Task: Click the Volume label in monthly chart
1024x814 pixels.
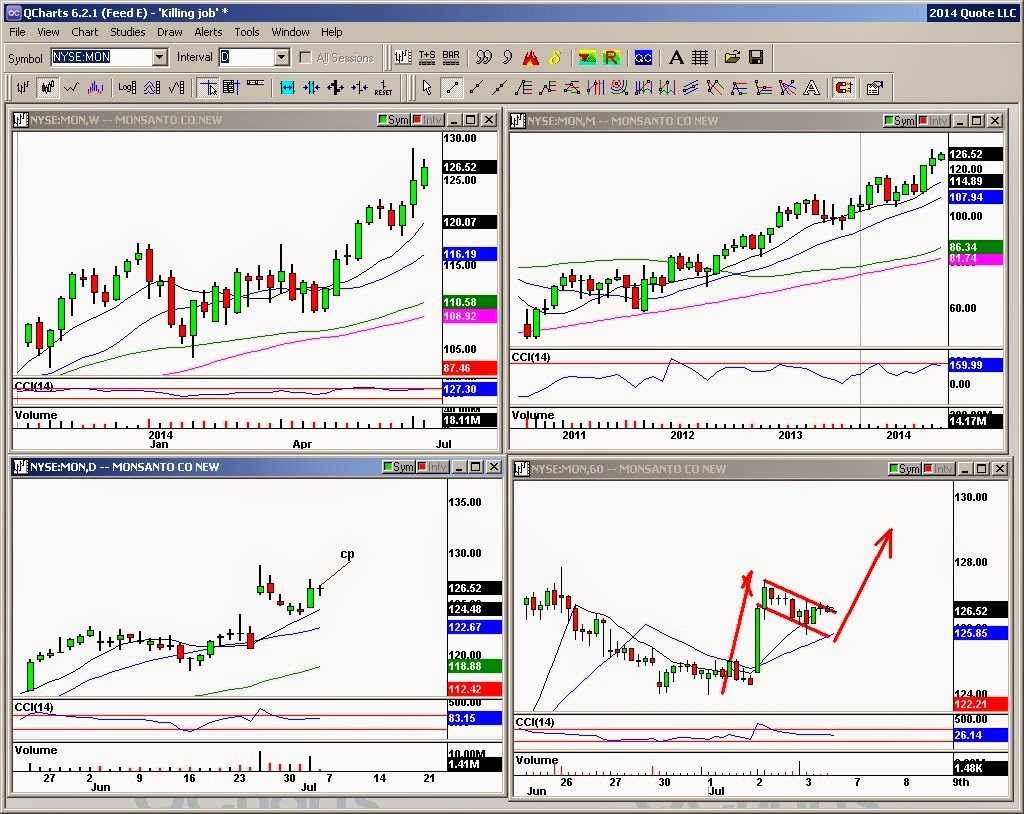Action: pos(533,415)
